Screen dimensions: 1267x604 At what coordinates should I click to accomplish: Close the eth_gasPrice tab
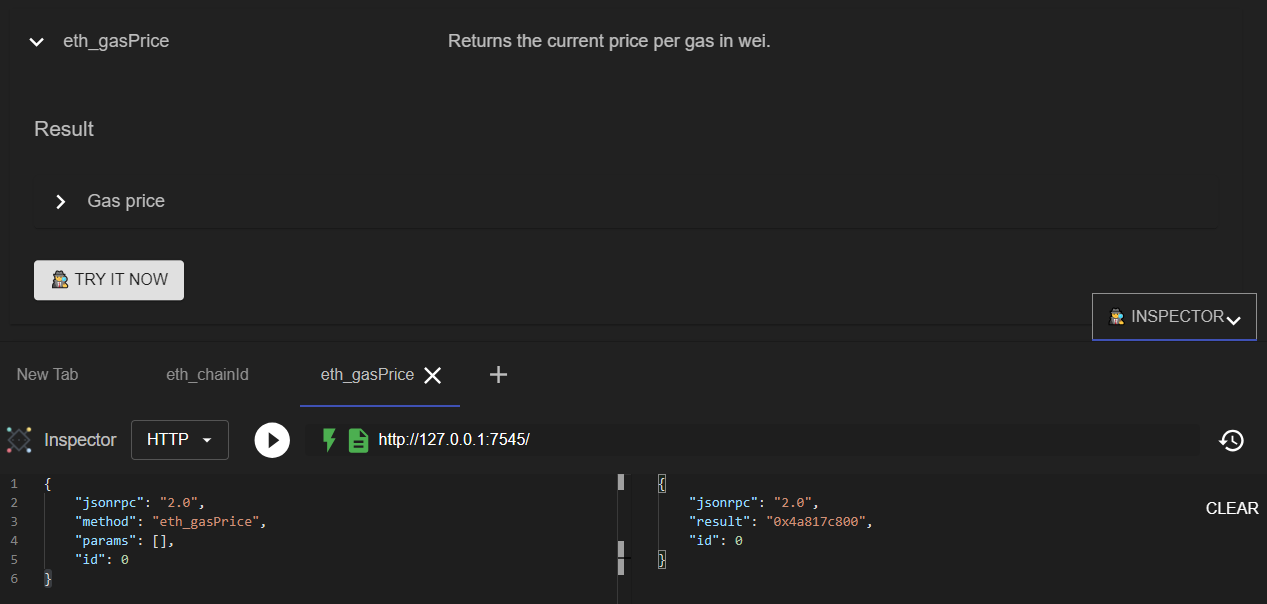click(433, 375)
